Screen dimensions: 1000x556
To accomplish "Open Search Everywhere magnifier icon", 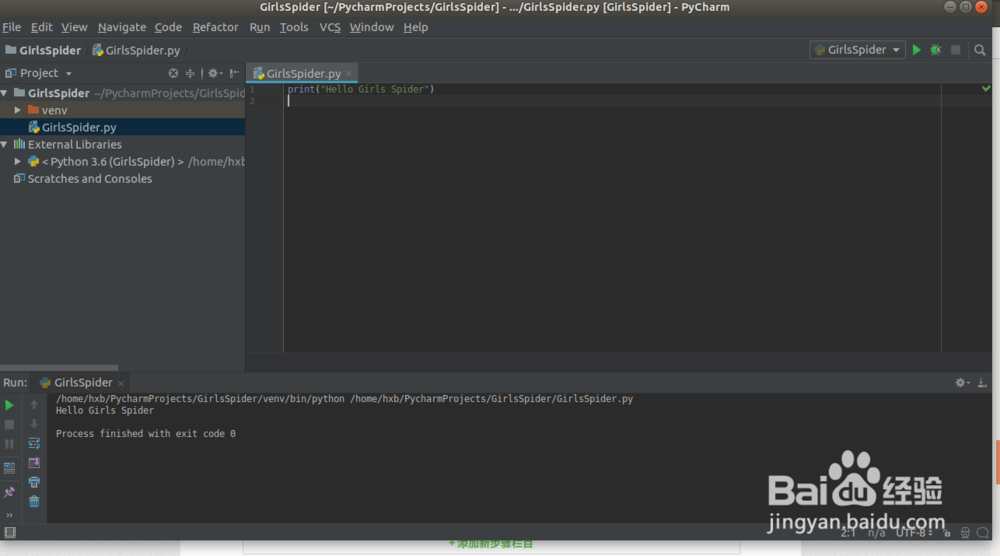I will [980, 50].
